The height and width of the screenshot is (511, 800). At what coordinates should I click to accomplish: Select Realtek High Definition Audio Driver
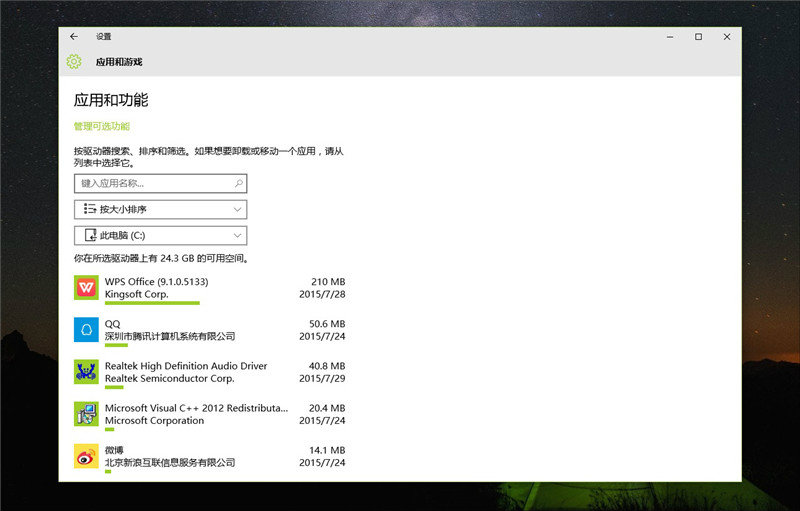point(186,366)
